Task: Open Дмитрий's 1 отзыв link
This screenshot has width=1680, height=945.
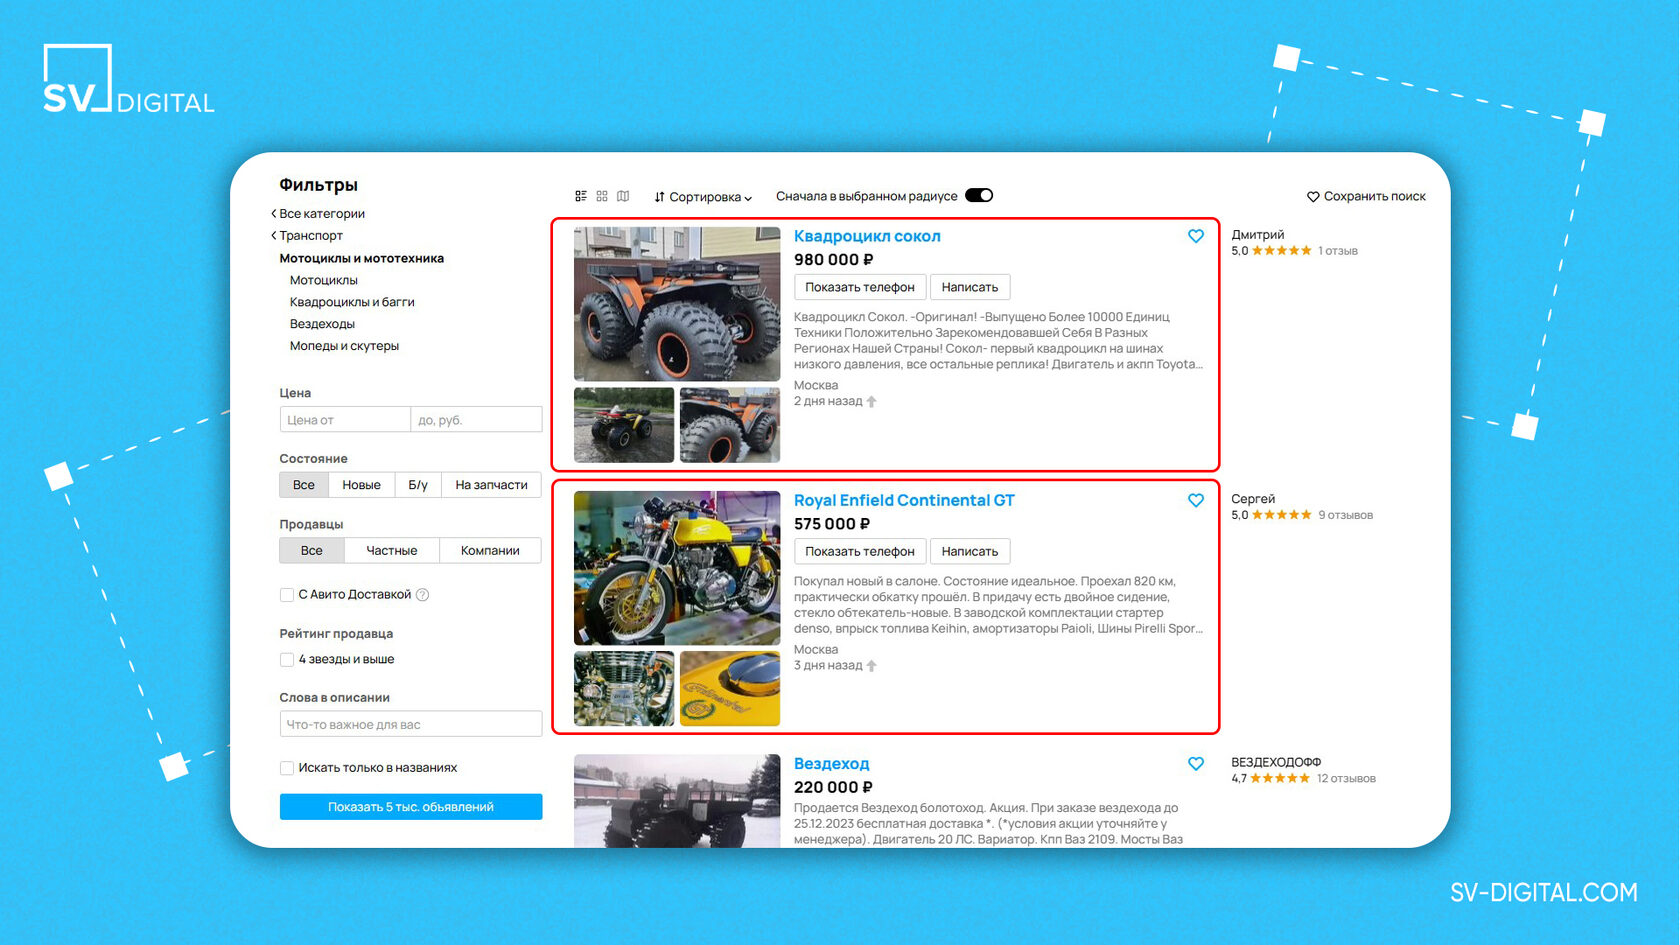Action: coord(1338,251)
